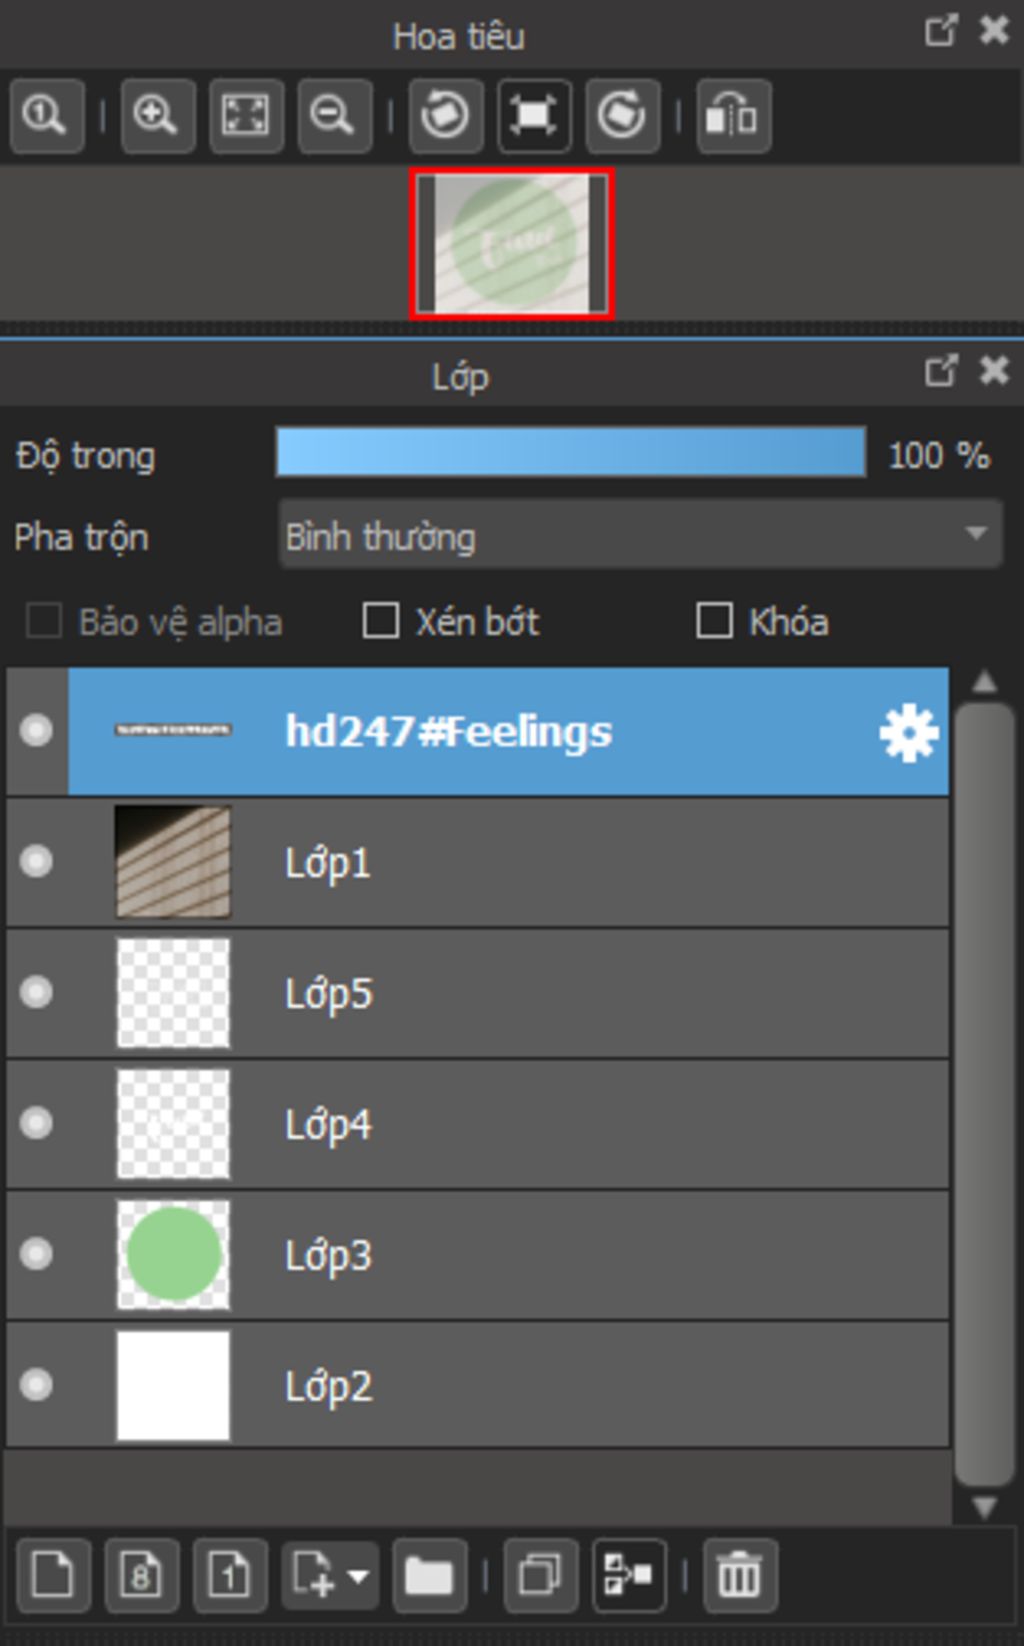Expand the add-layer options arrow
The width and height of the screenshot is (1024, 1646).
point(358,1576)
